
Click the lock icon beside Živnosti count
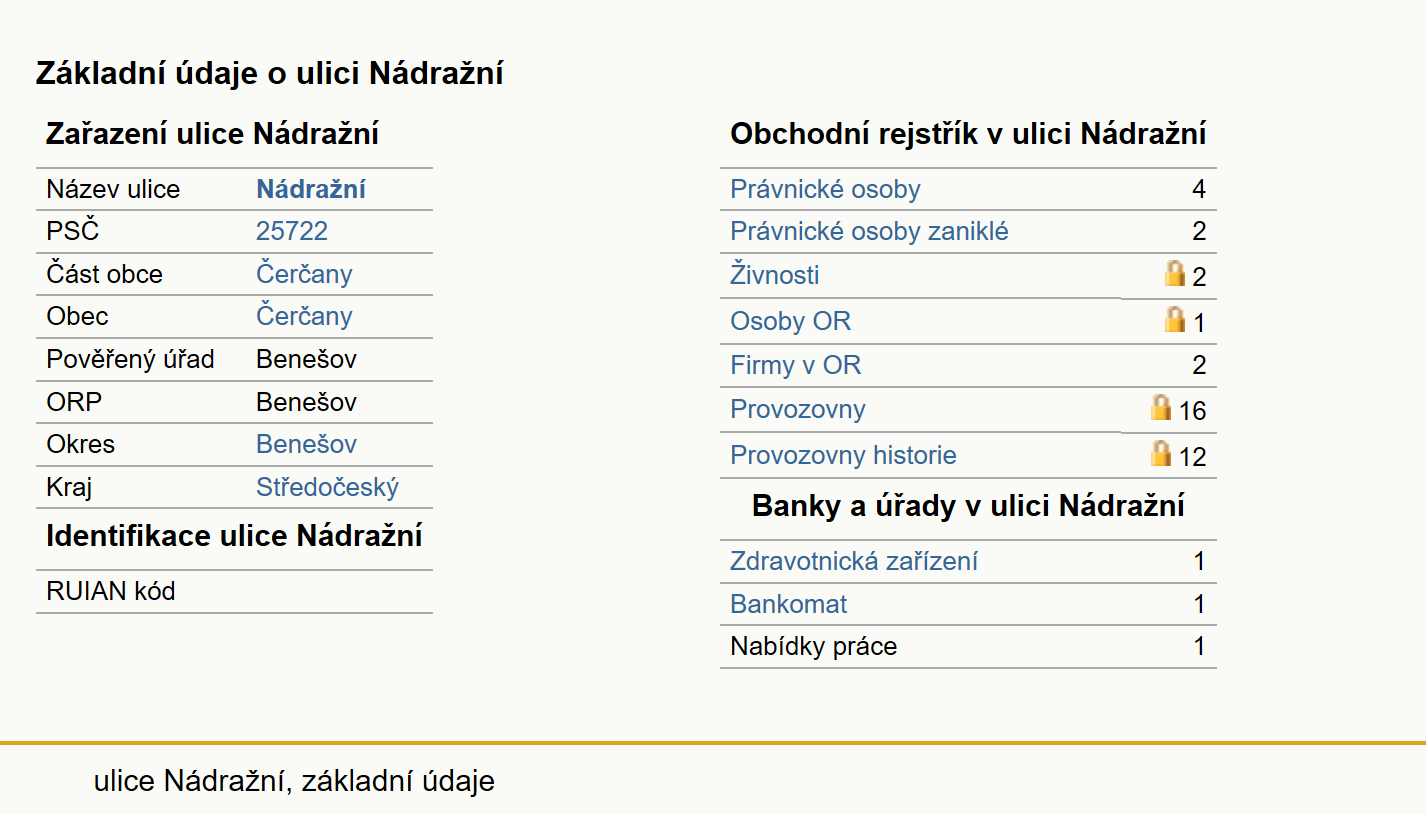point(1175,273)
